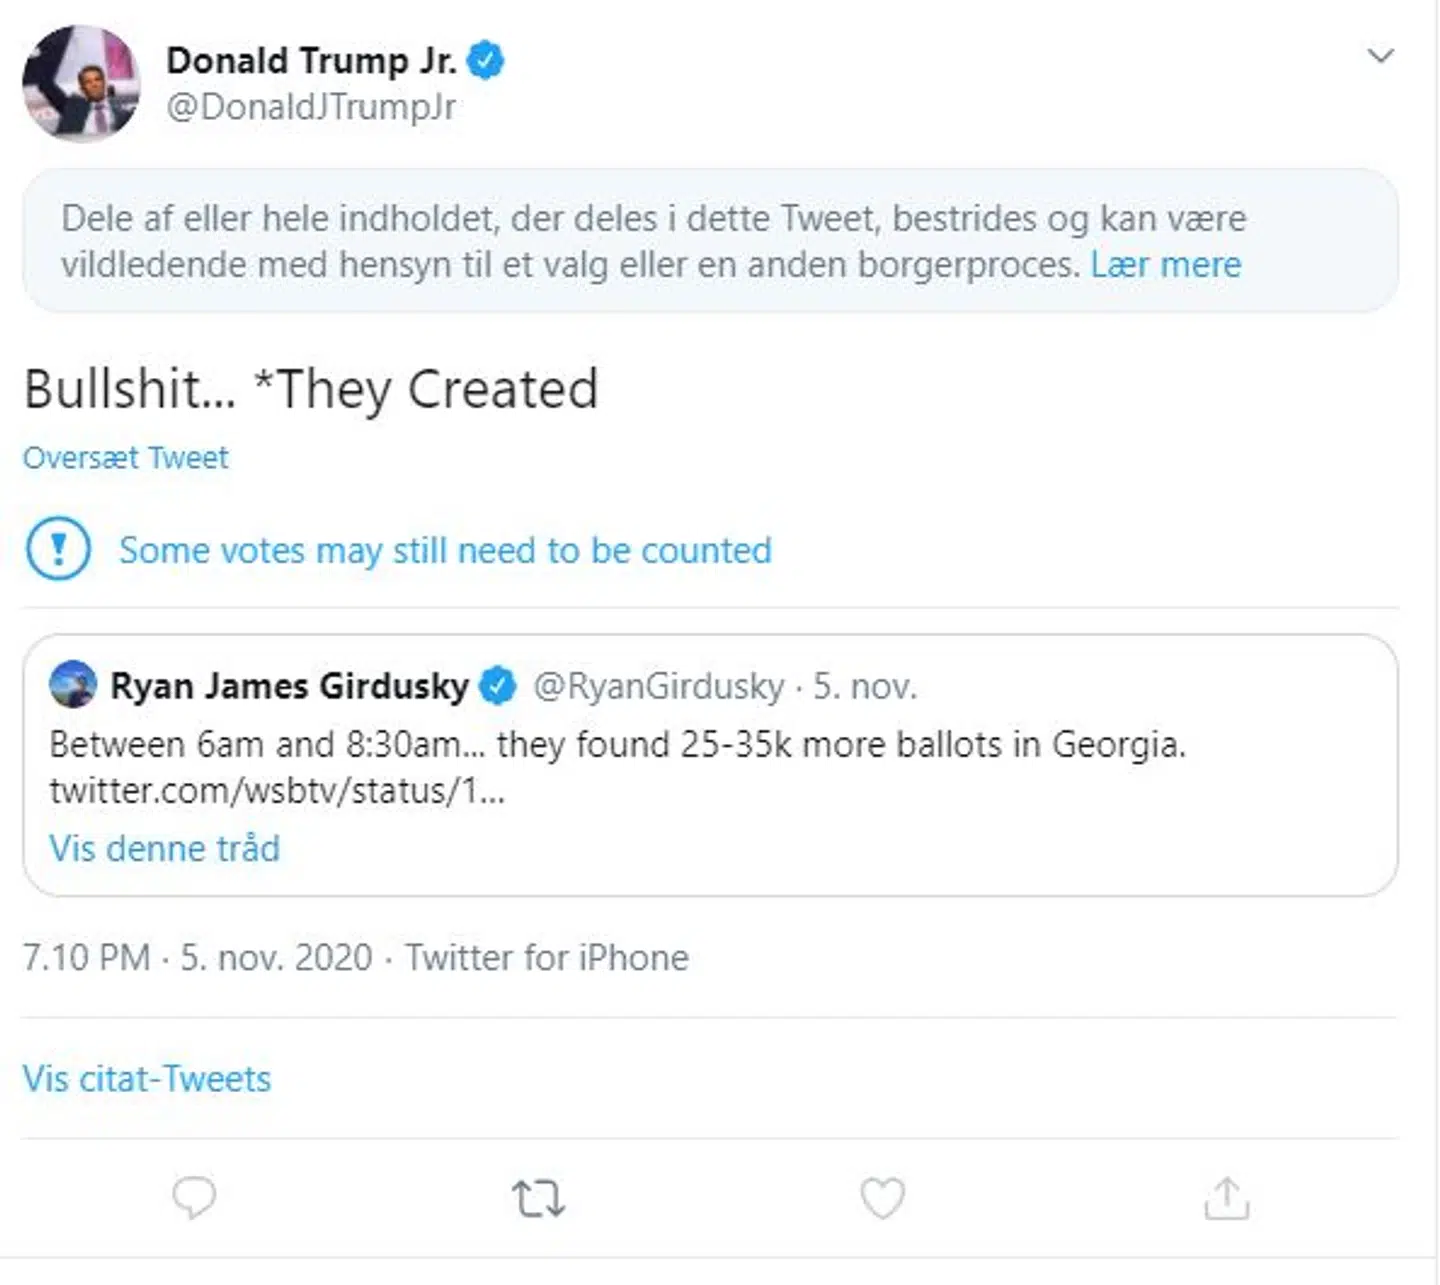The image size is (1440, 1285).
Task: Click the @RyanGirdusky handle
Action: (658, 686)
